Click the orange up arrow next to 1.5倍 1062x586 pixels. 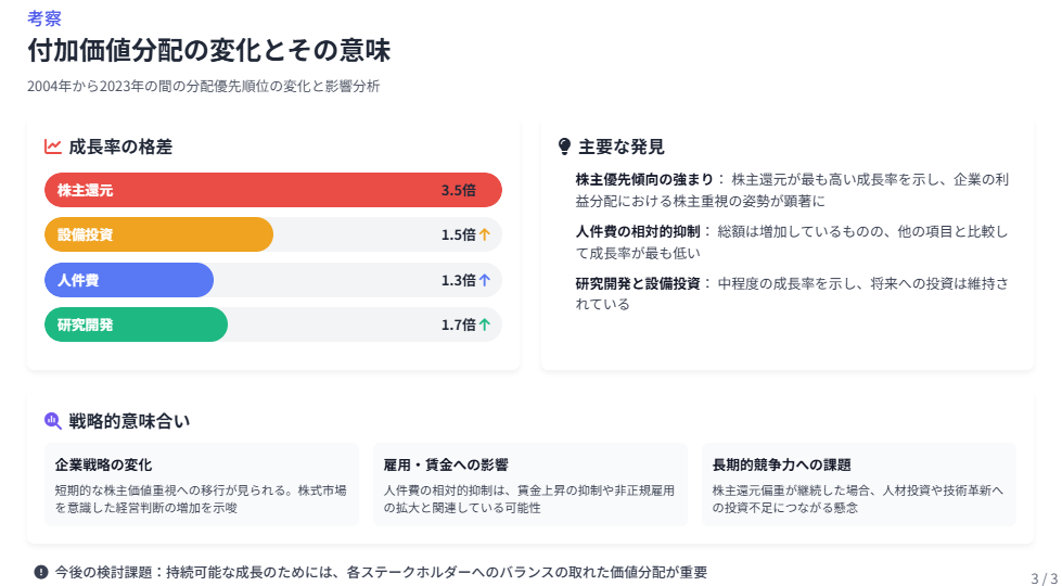(x=484, y=235)
